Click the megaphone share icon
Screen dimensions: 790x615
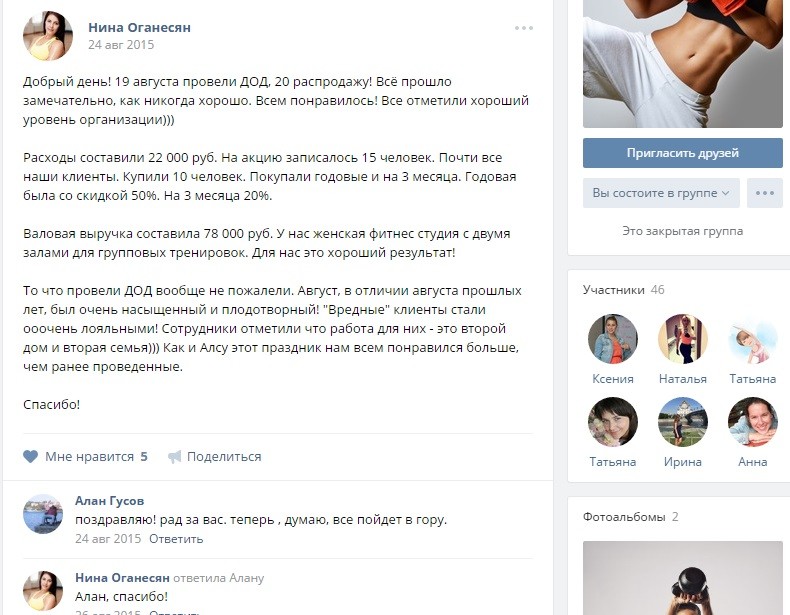pyautogui.click(x=174, y=456)
